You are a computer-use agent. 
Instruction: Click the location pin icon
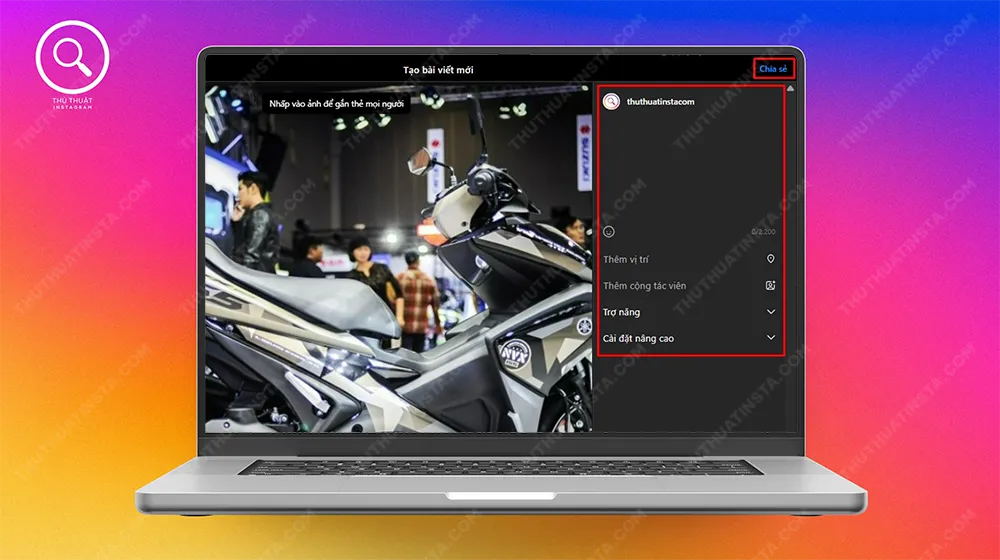[770, 259]
